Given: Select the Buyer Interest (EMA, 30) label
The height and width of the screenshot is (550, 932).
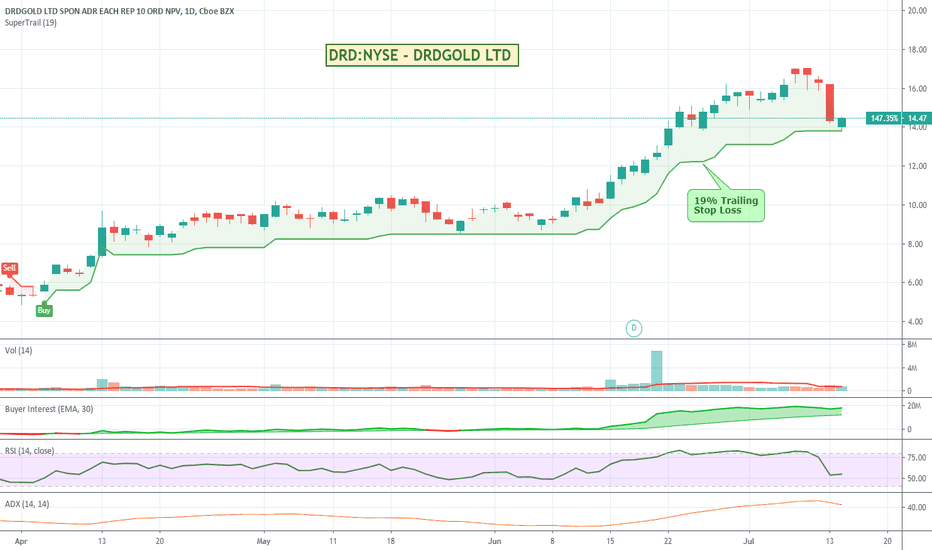Looking at the screenshot, I should 49,409.
